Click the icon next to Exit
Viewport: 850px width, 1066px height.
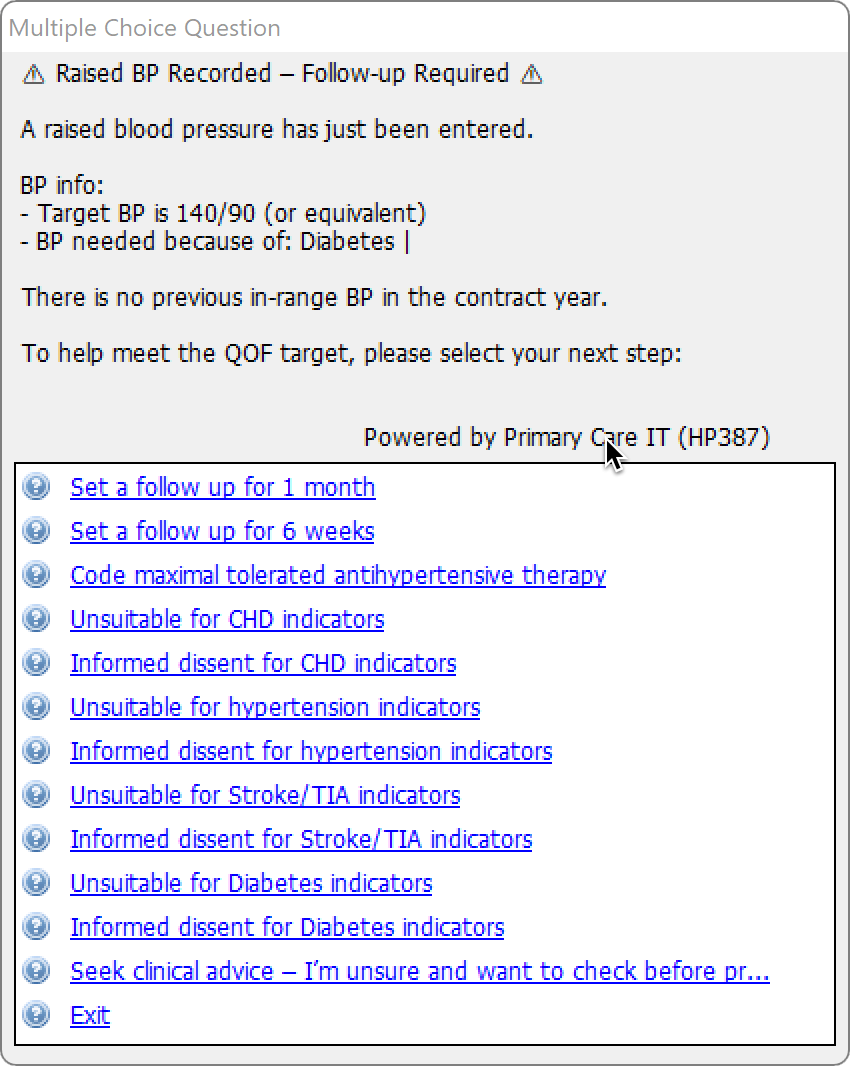coord(36,1016)
